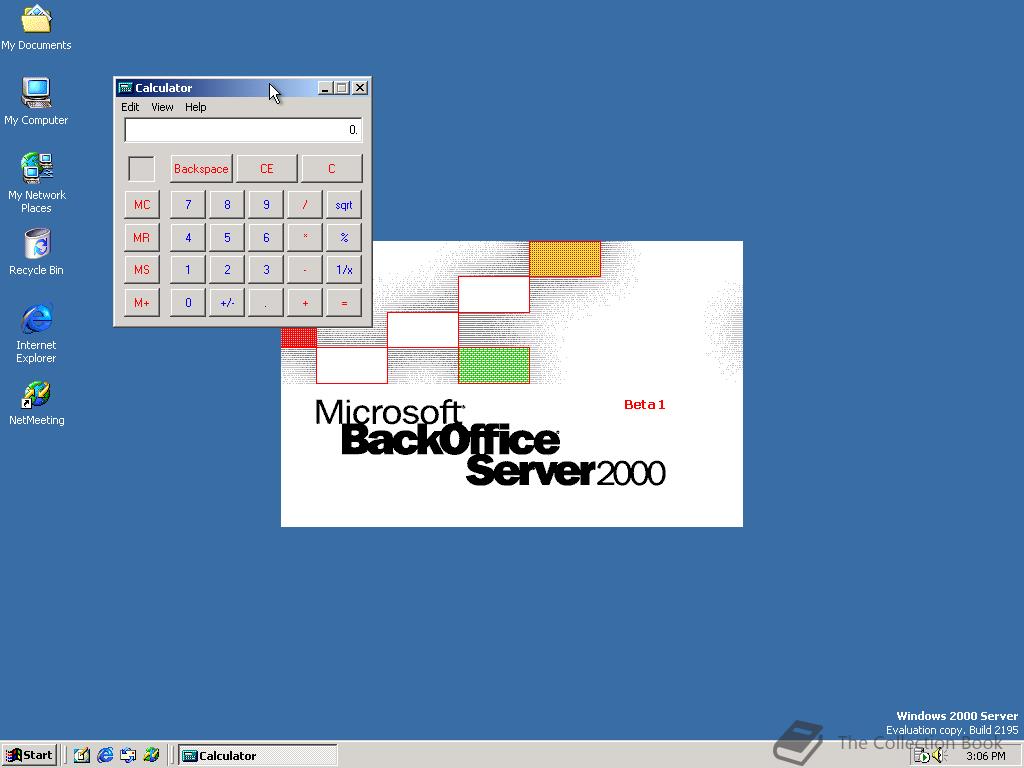Viewport: 1024px width, 768px height.
Task: Click the subtraction - key
Action: tap(305, 270)
